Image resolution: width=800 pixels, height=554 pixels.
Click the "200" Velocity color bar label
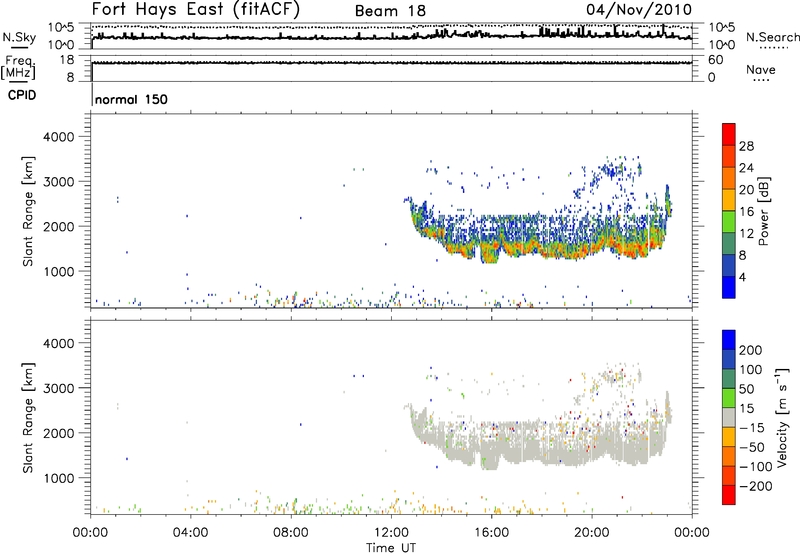pyautogui.click(x=751, y=350)
